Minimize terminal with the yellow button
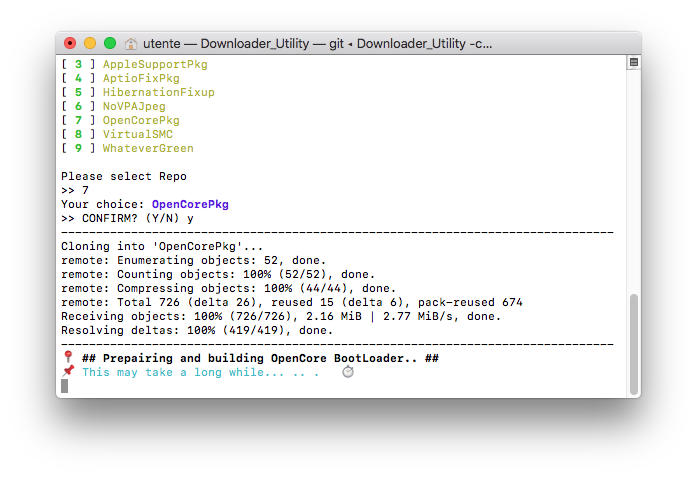This screenshot has height=478, width=697. pyautogui.click(x=90, y=43)
